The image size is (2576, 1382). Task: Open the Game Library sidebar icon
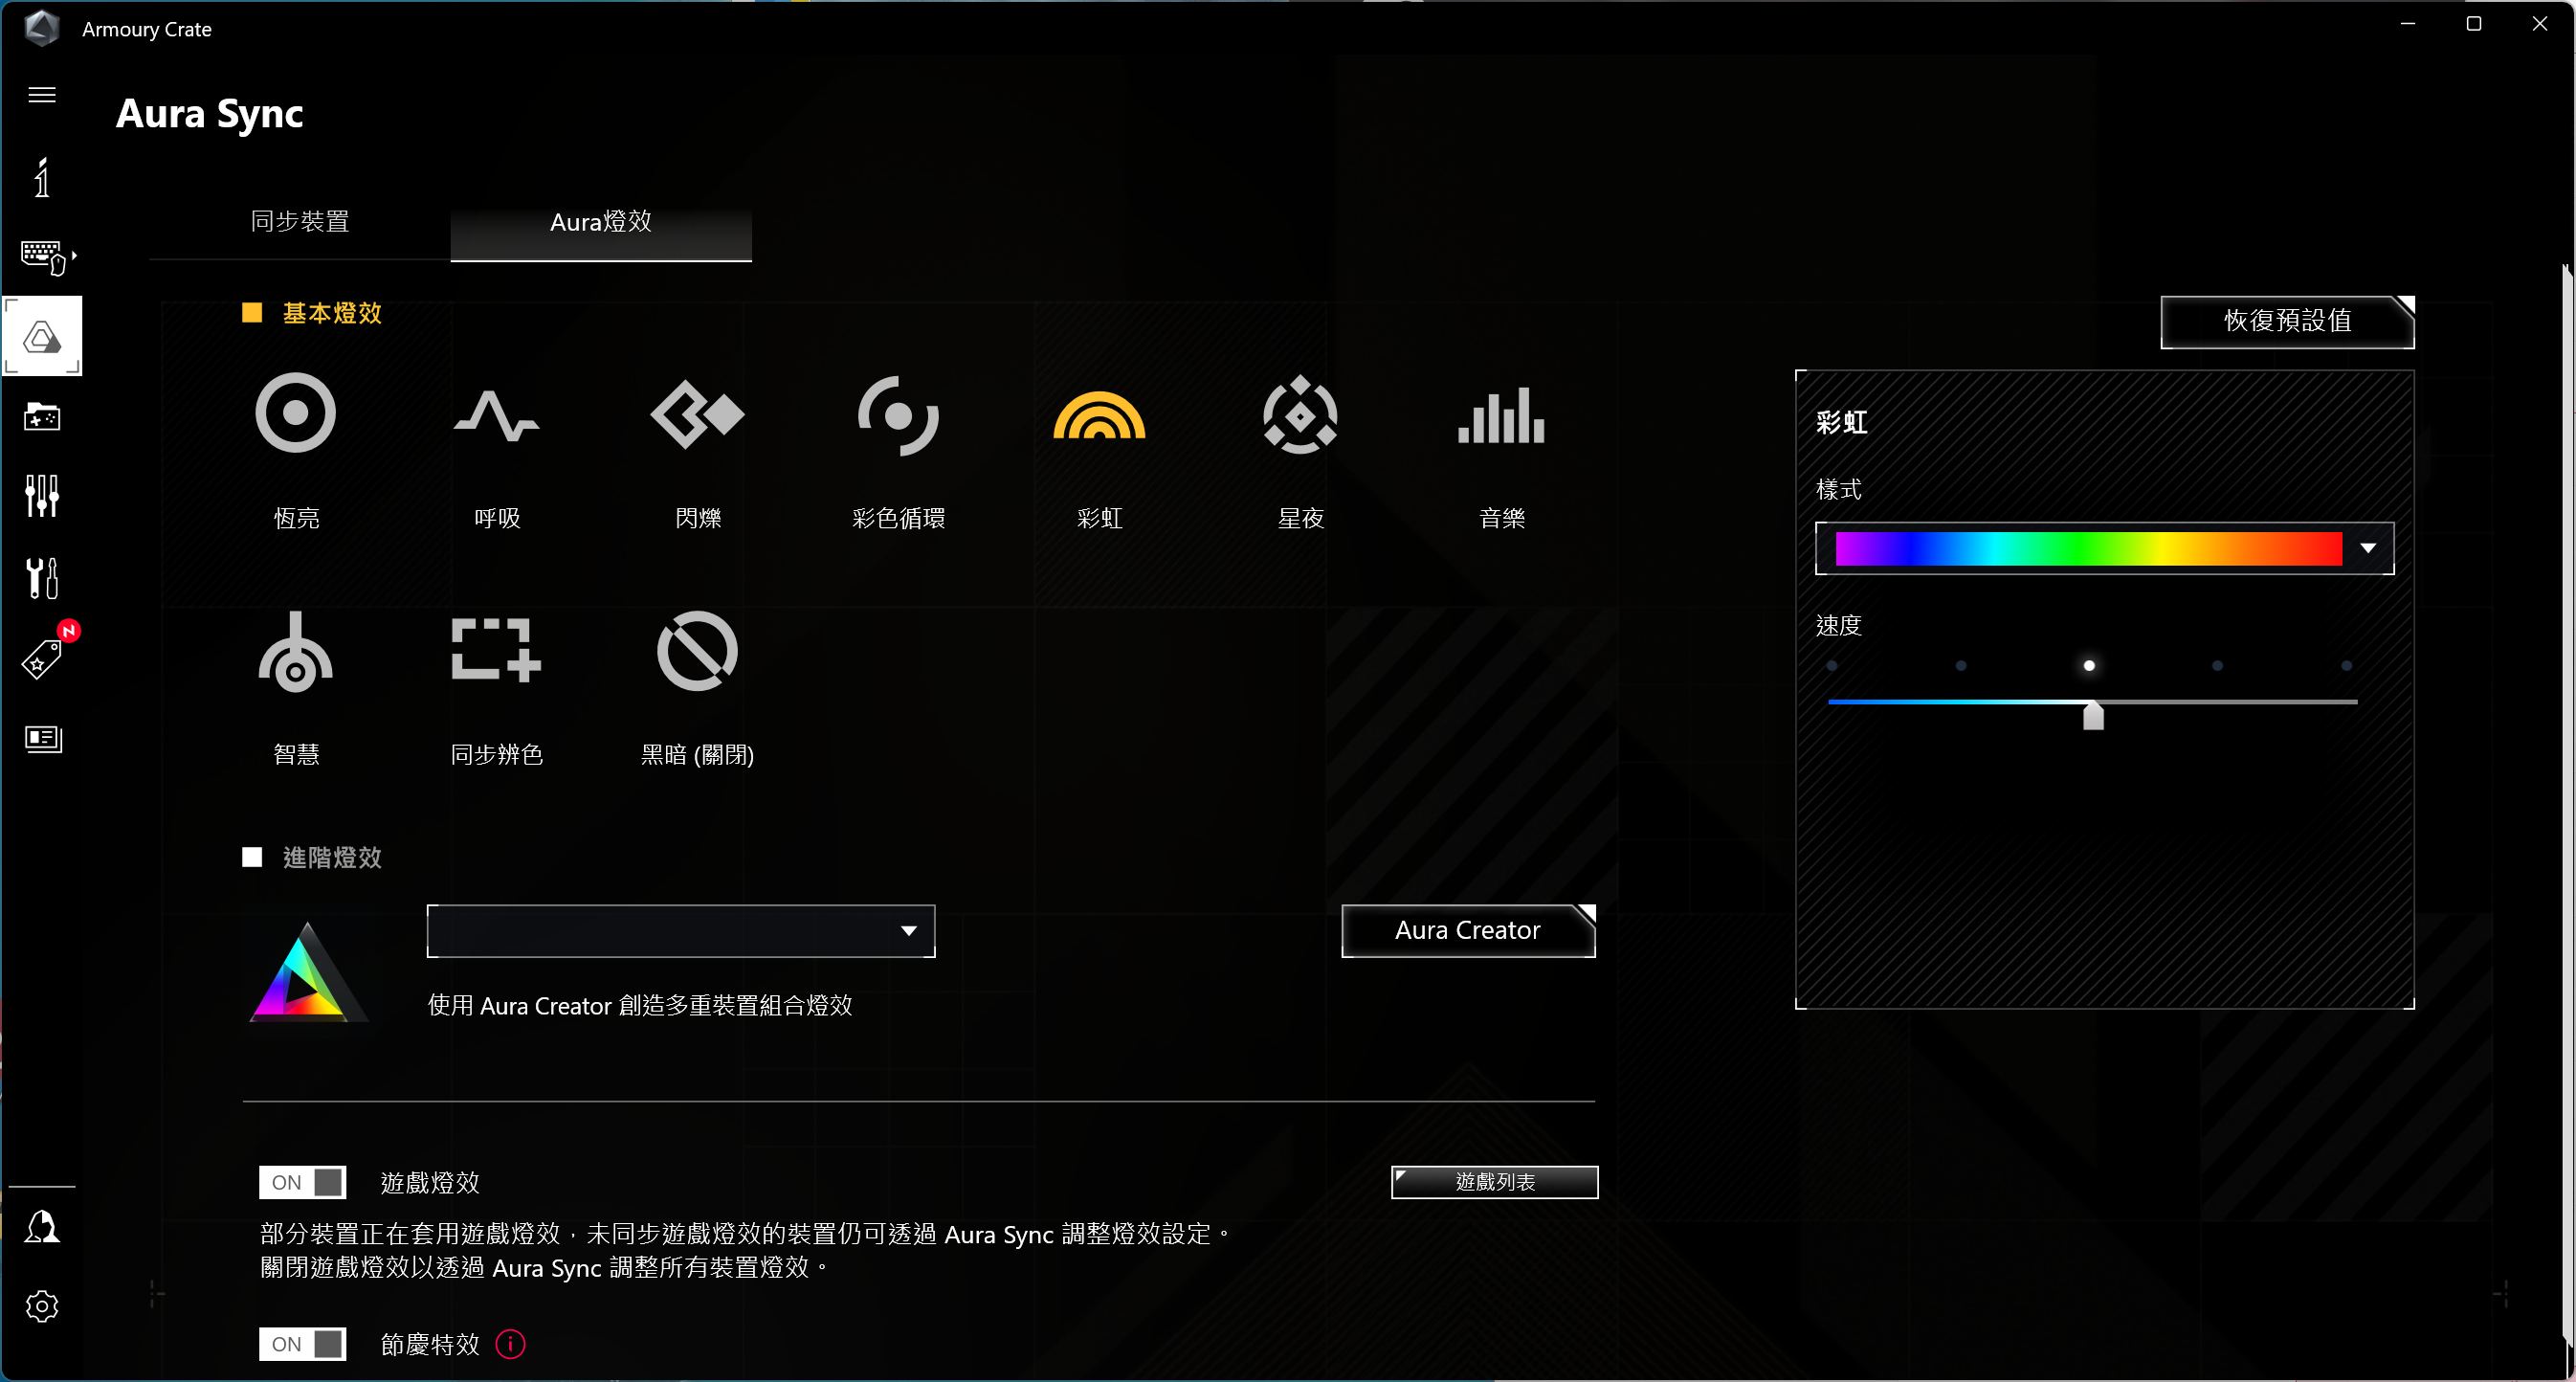point(42,417)
